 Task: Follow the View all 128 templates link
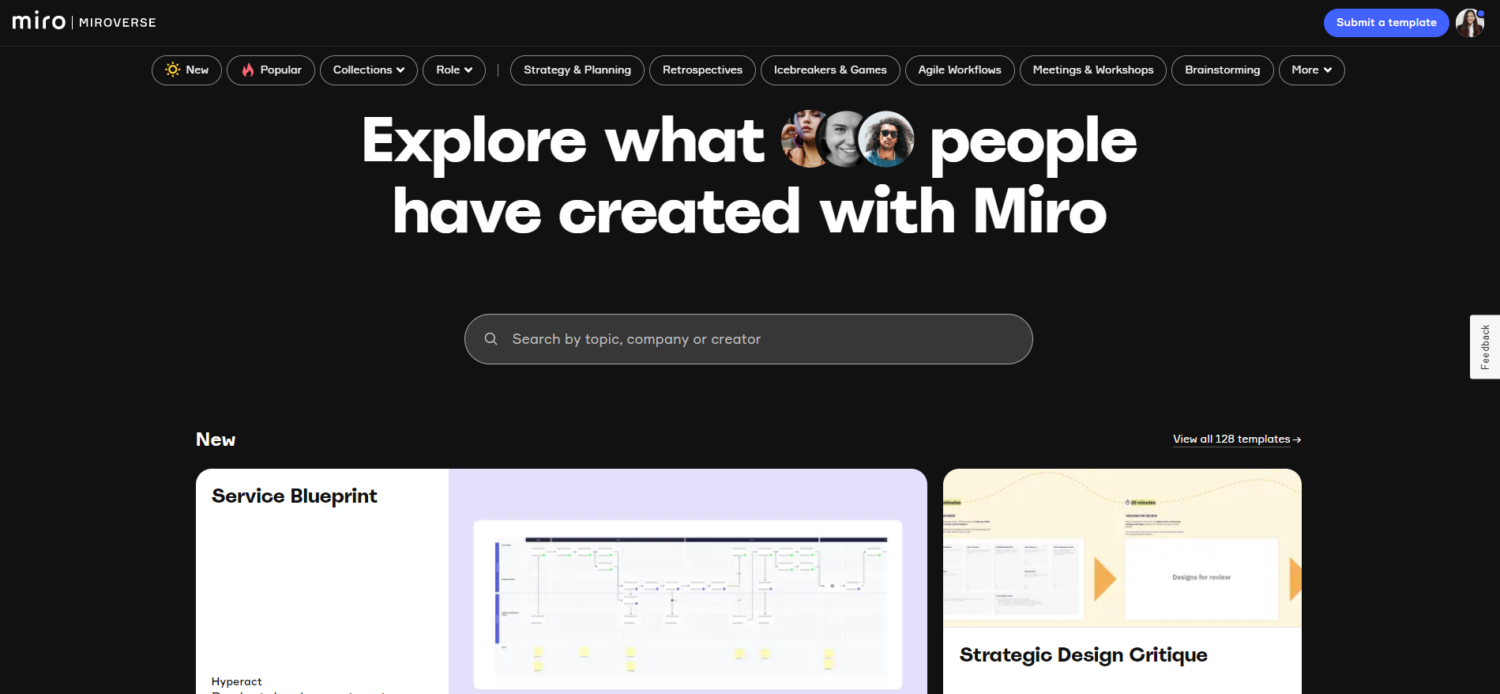point(1237,439)
